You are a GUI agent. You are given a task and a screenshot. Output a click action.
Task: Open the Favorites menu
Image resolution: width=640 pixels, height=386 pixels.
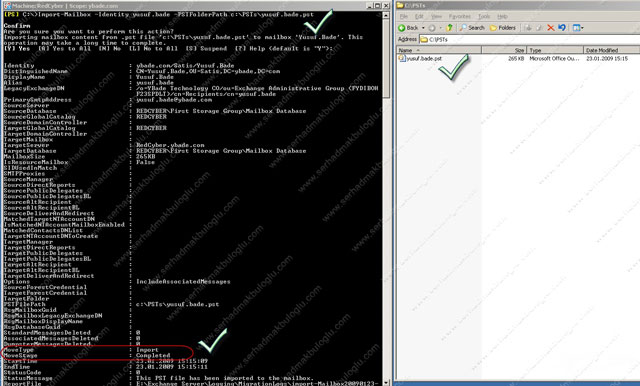(460, 16)
